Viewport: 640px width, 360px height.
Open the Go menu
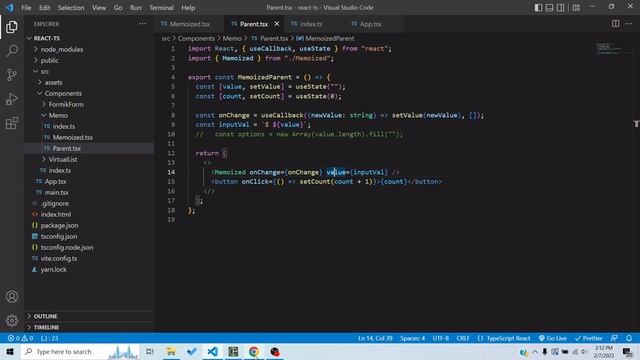point(118,8)
